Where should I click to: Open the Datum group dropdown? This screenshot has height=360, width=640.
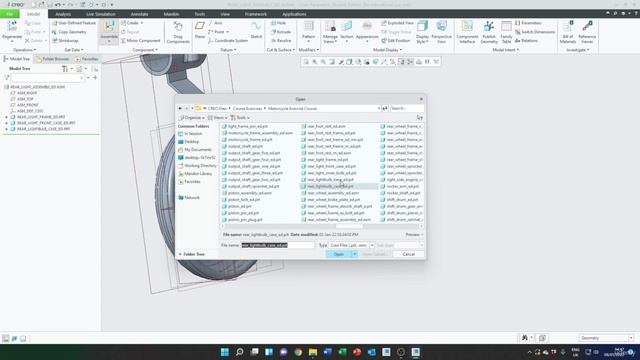click(228, 50)
